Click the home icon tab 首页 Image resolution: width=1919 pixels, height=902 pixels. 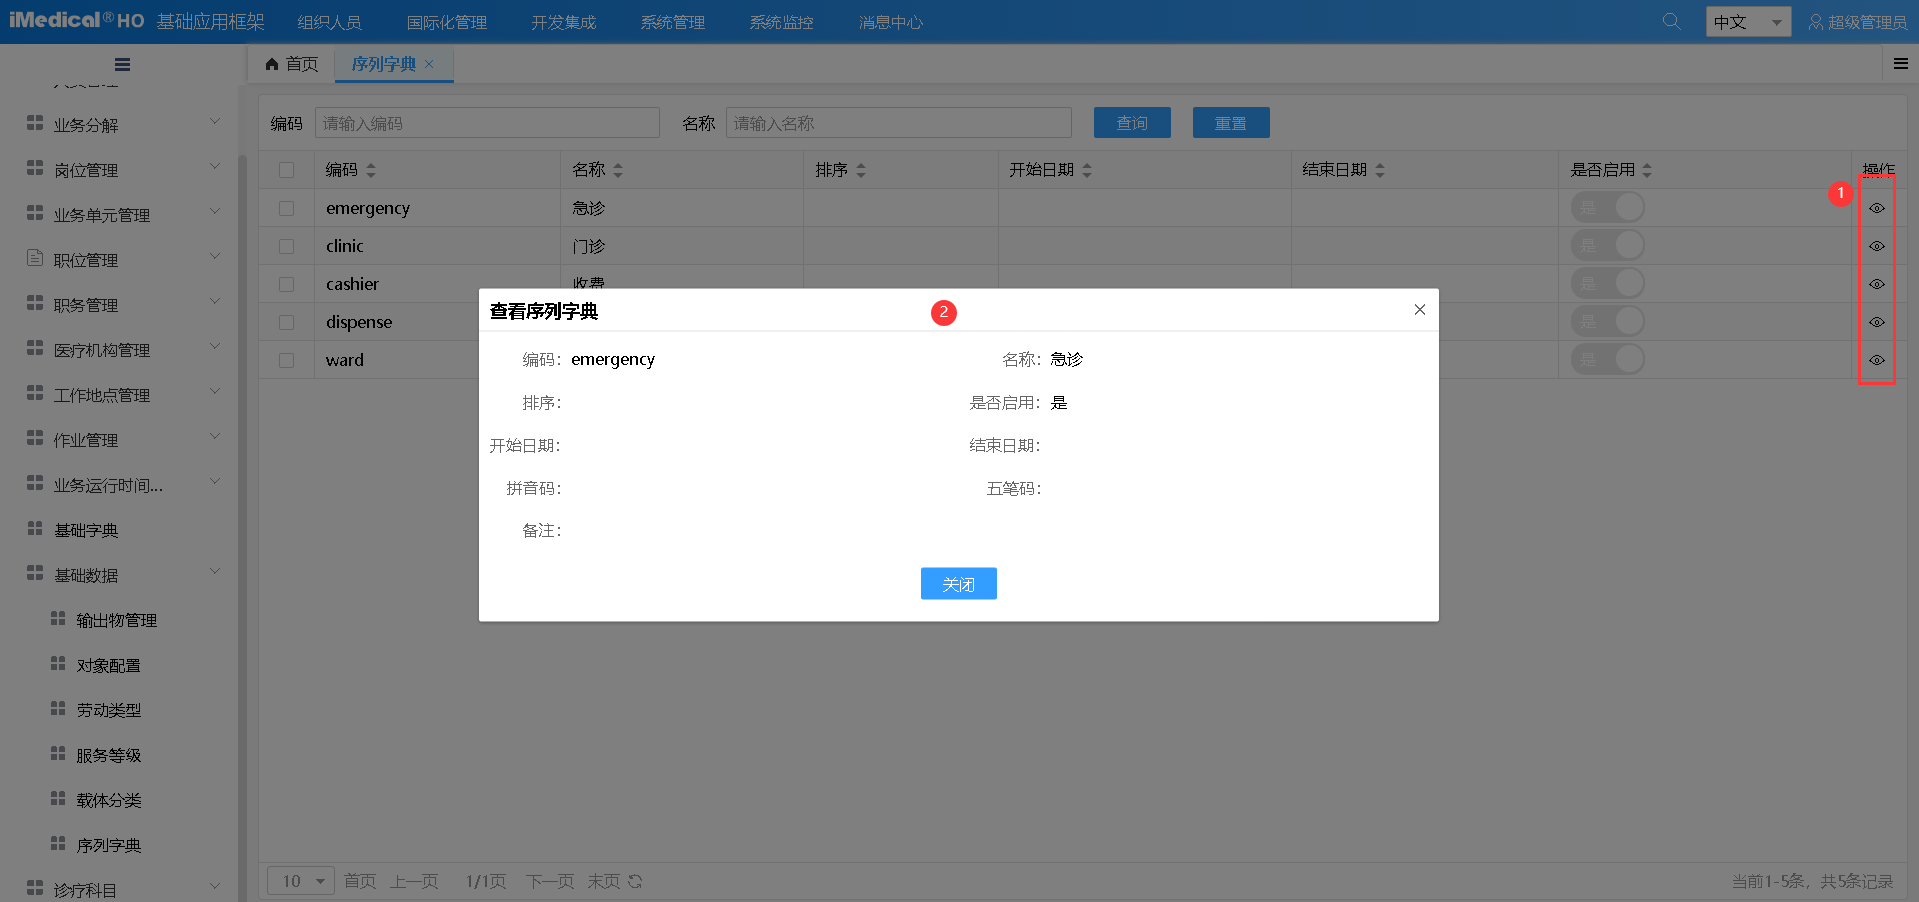[x=291, y=64]
